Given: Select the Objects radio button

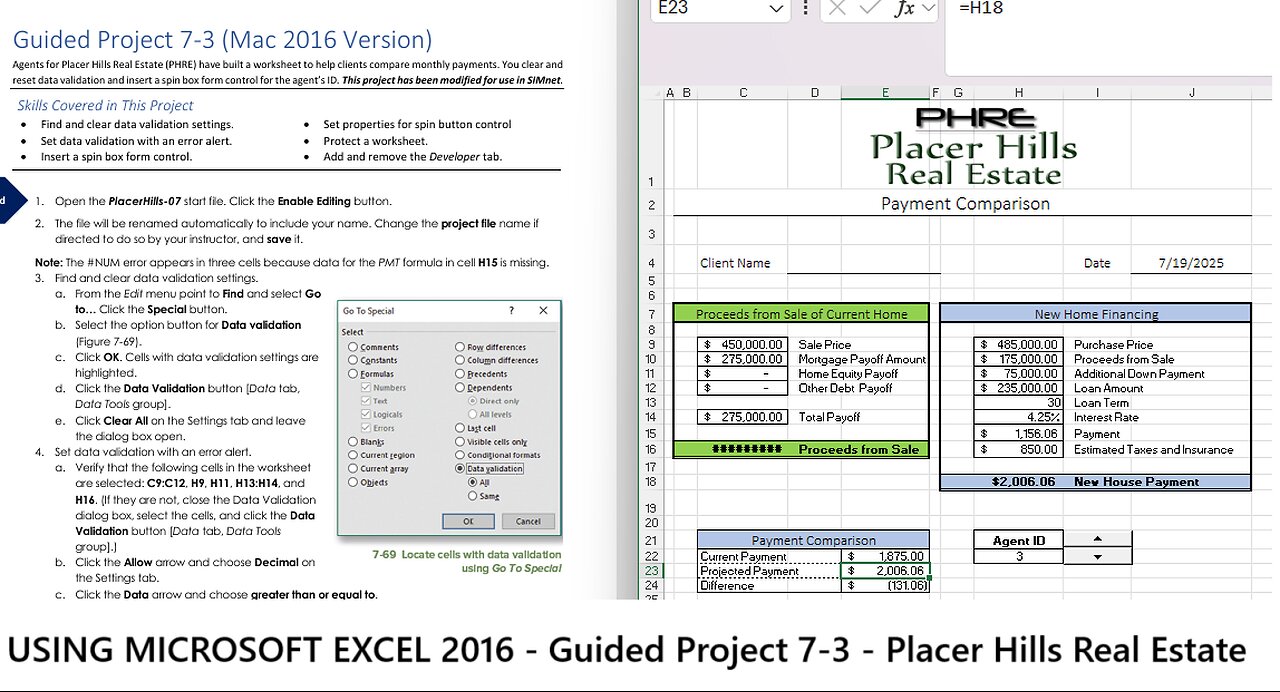Looking at the screenshot, I should (x=353, y=482).
